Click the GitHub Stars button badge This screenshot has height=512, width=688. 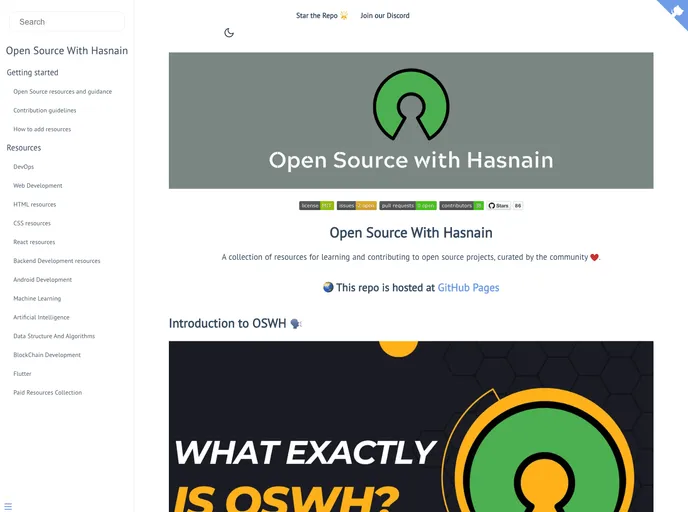click(498, 206)
